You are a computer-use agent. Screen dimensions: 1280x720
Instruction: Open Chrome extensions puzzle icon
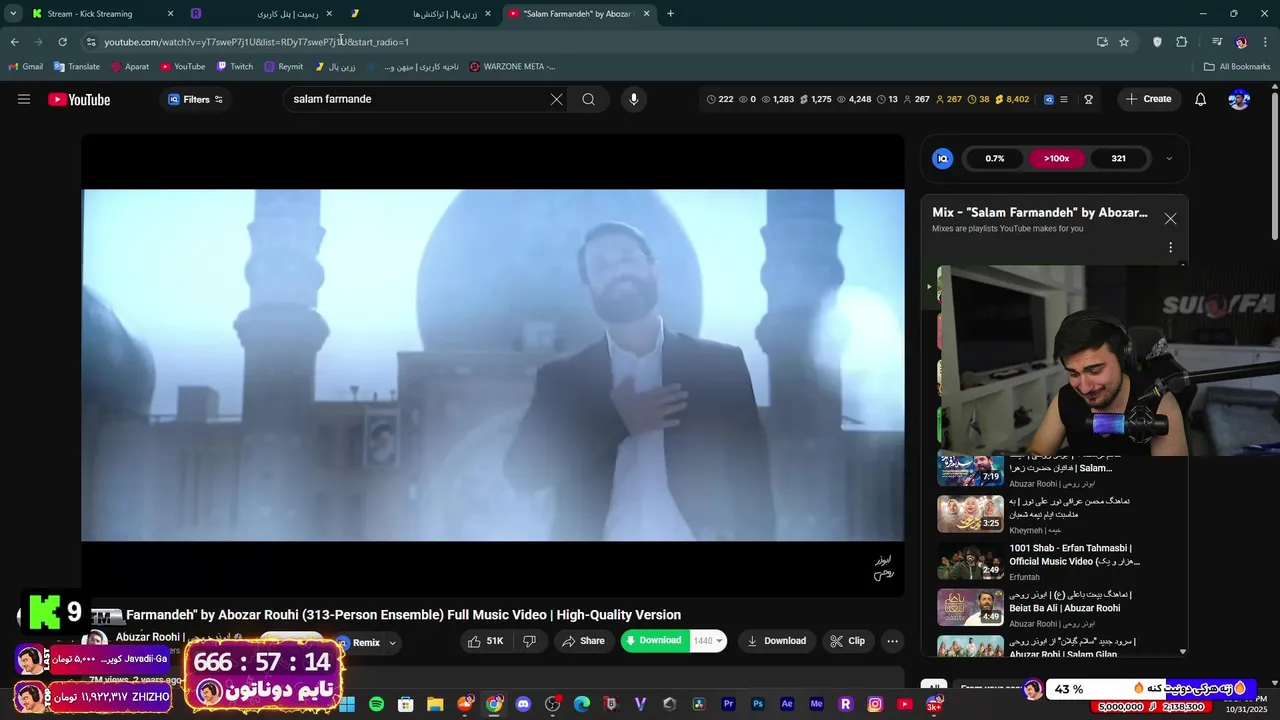click(x=1182, y=42)
